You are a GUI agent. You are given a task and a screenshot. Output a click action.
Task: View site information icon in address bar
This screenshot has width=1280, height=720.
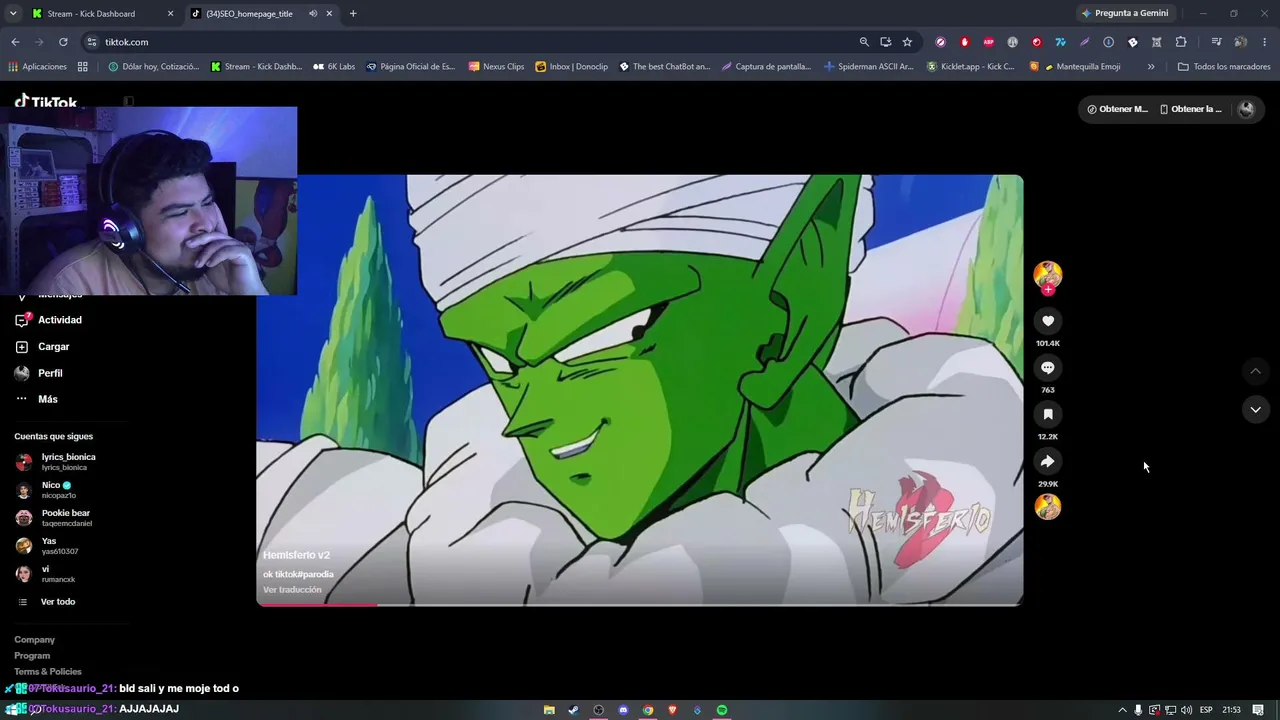[x=92, y=42]
